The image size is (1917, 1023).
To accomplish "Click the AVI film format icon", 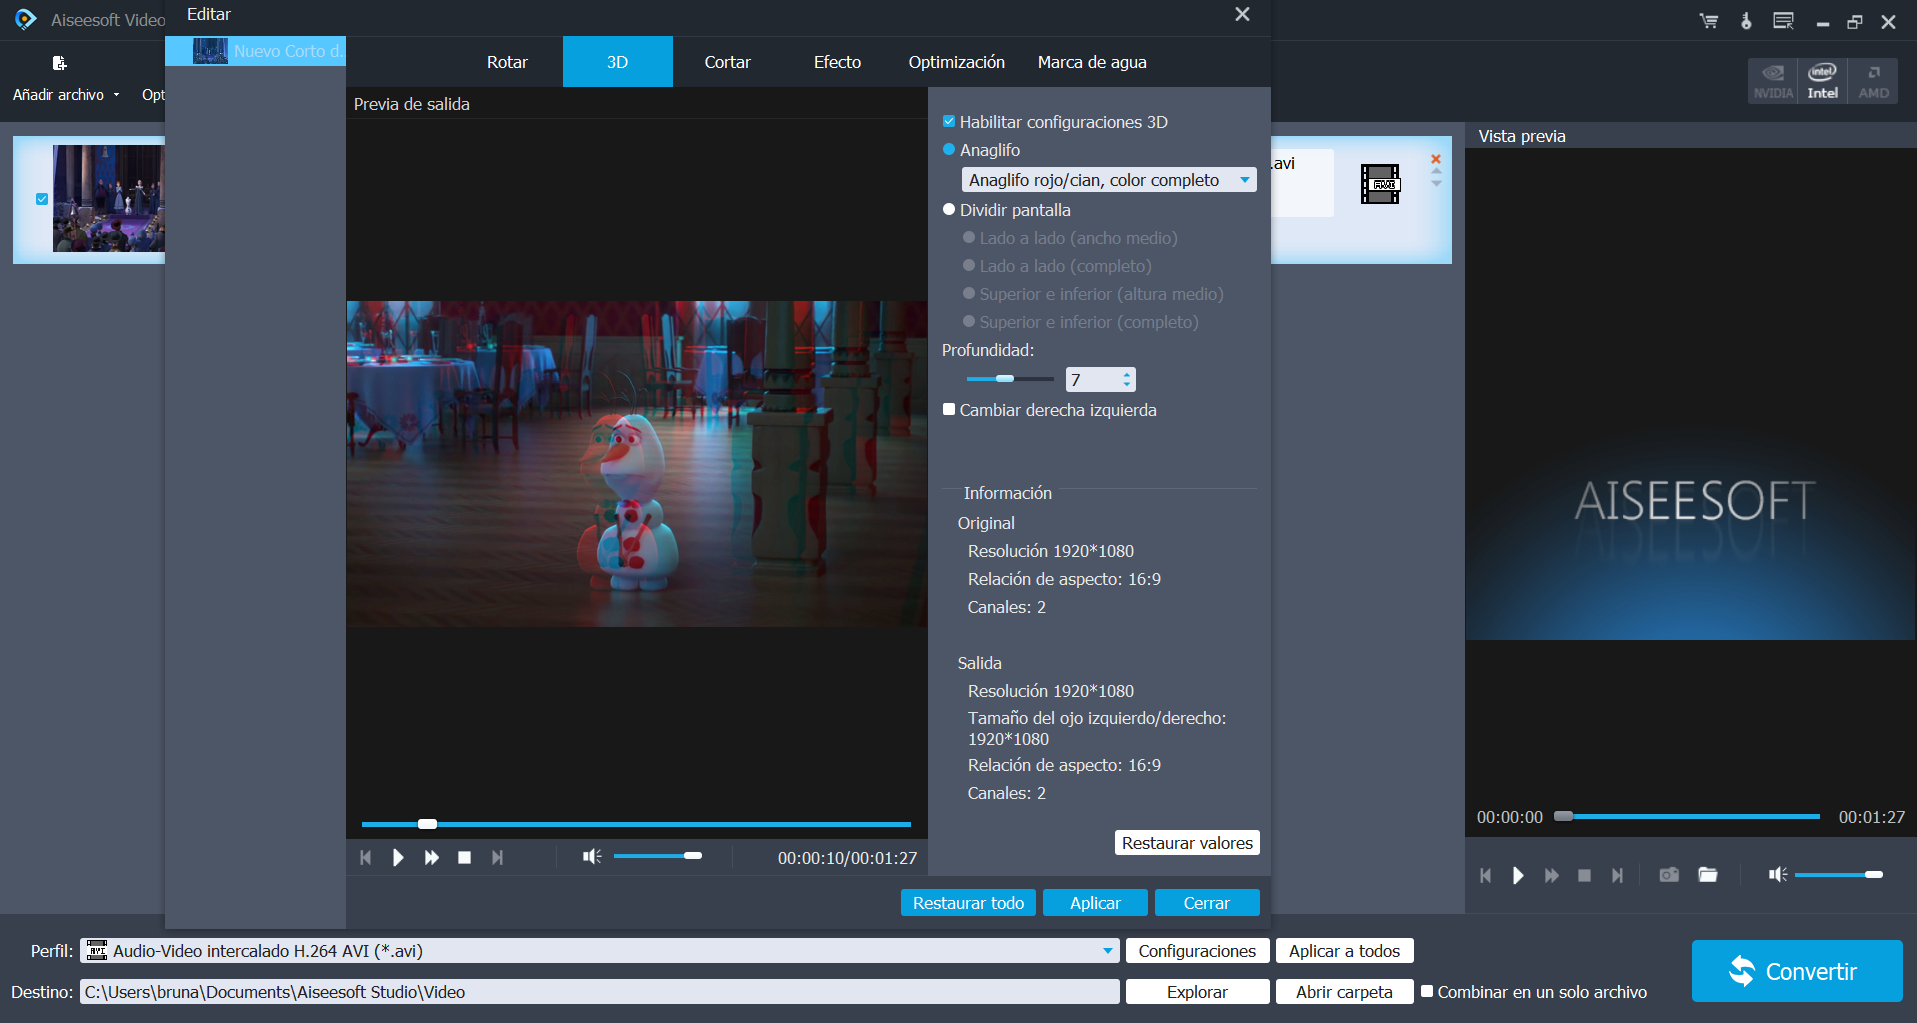I will tap(1380, 184).
